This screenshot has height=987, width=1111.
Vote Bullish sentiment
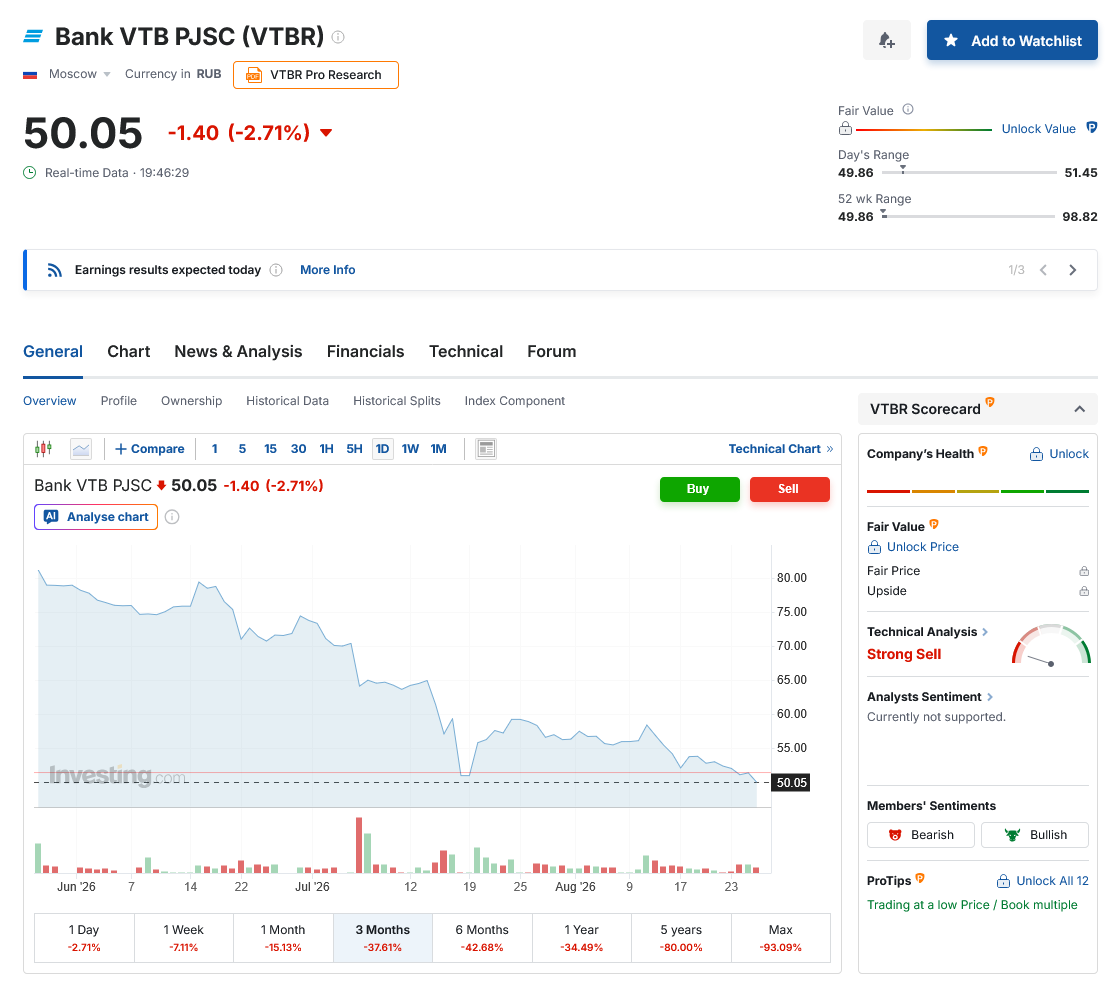(1034, 835)
